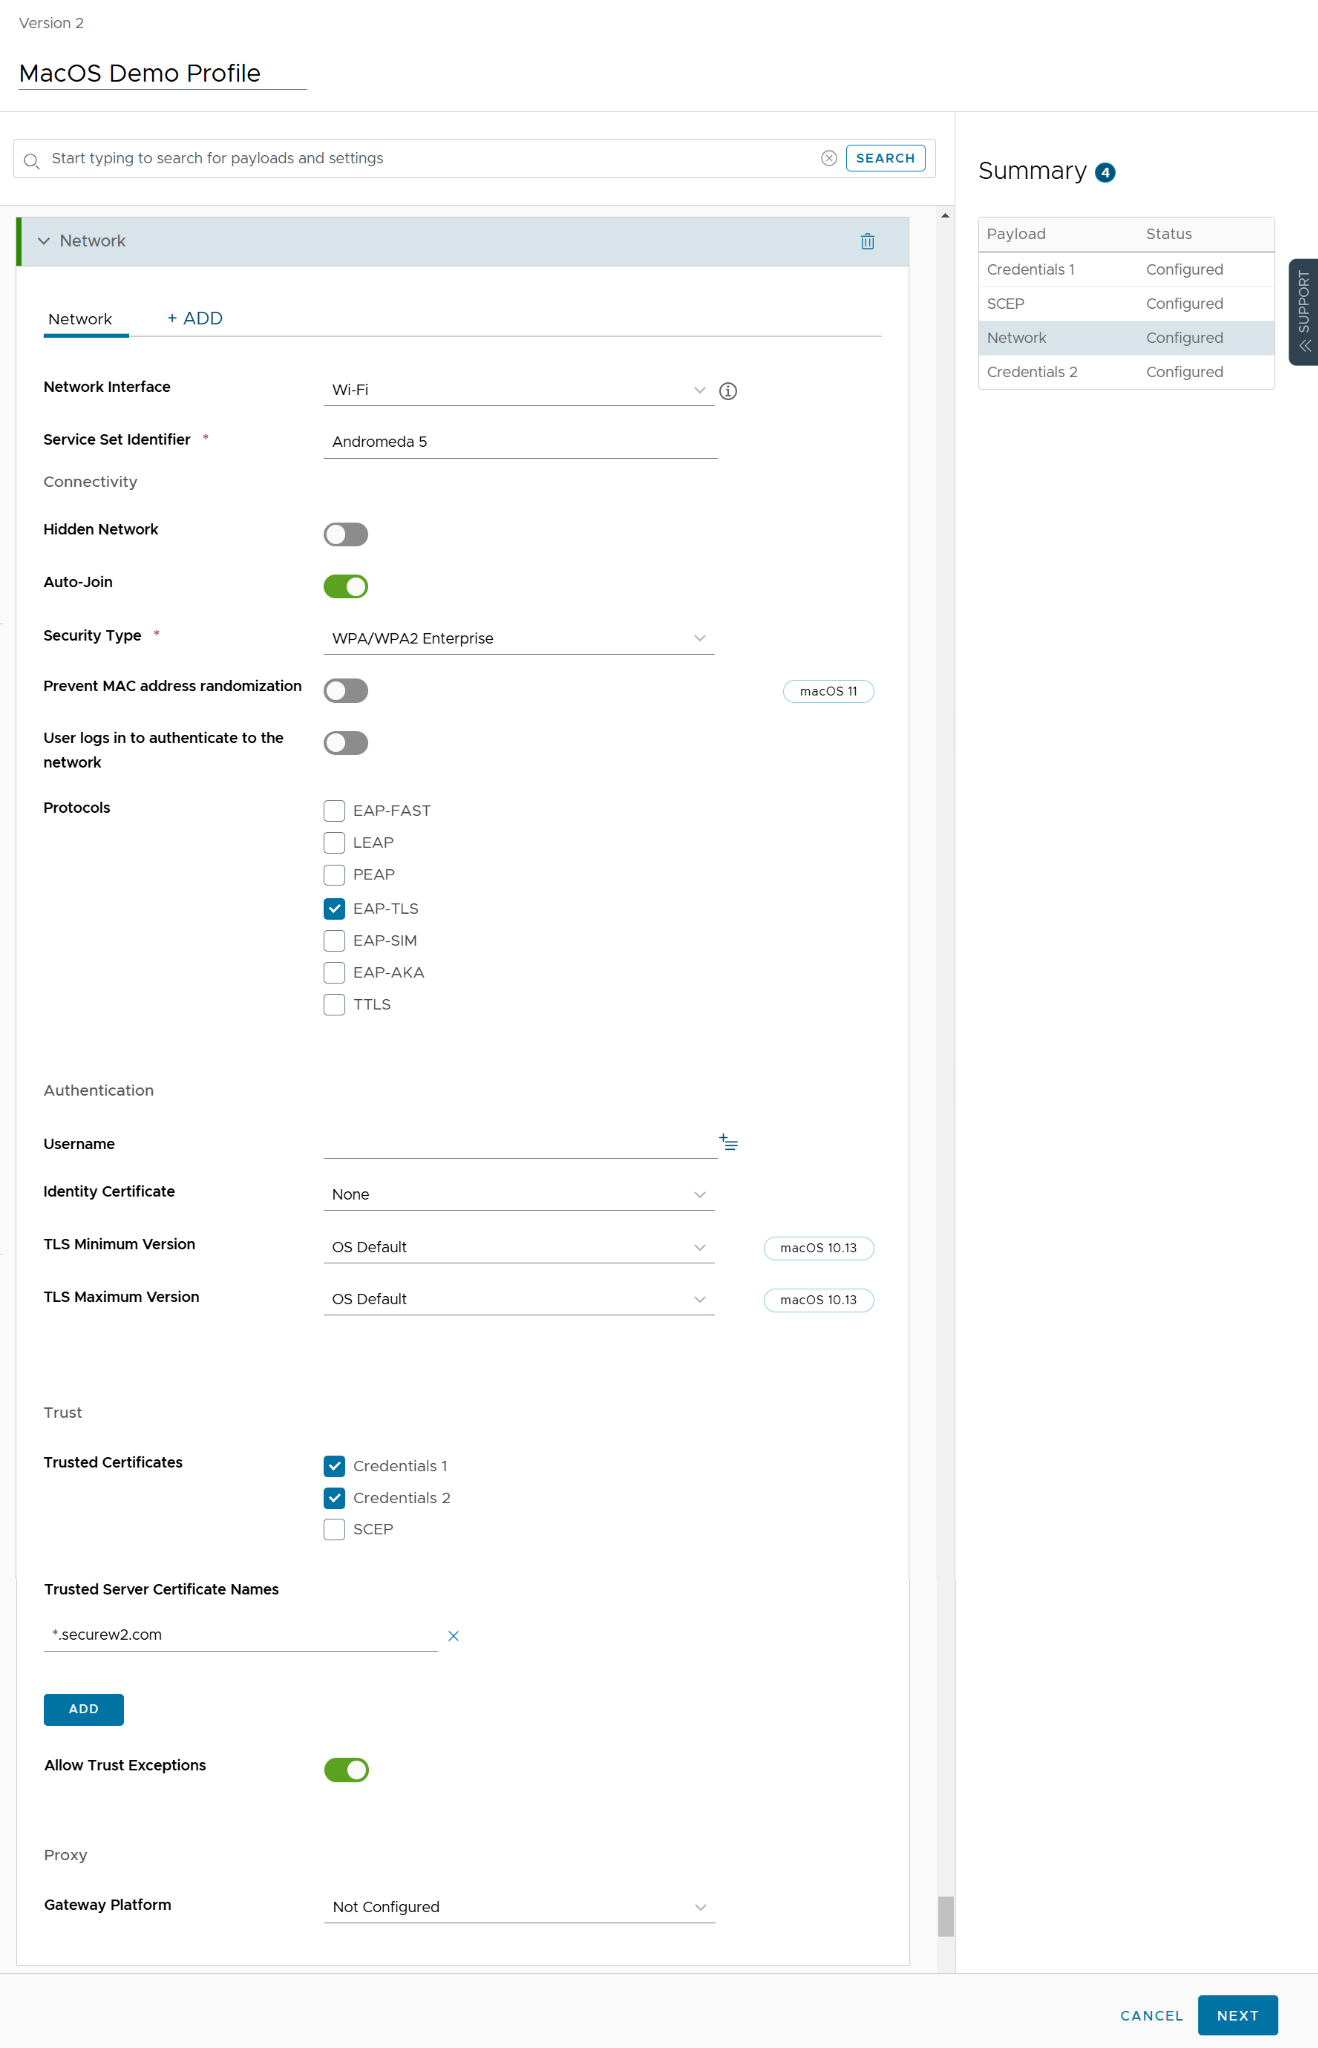Click the SEARCH button

tap(885, 158)
